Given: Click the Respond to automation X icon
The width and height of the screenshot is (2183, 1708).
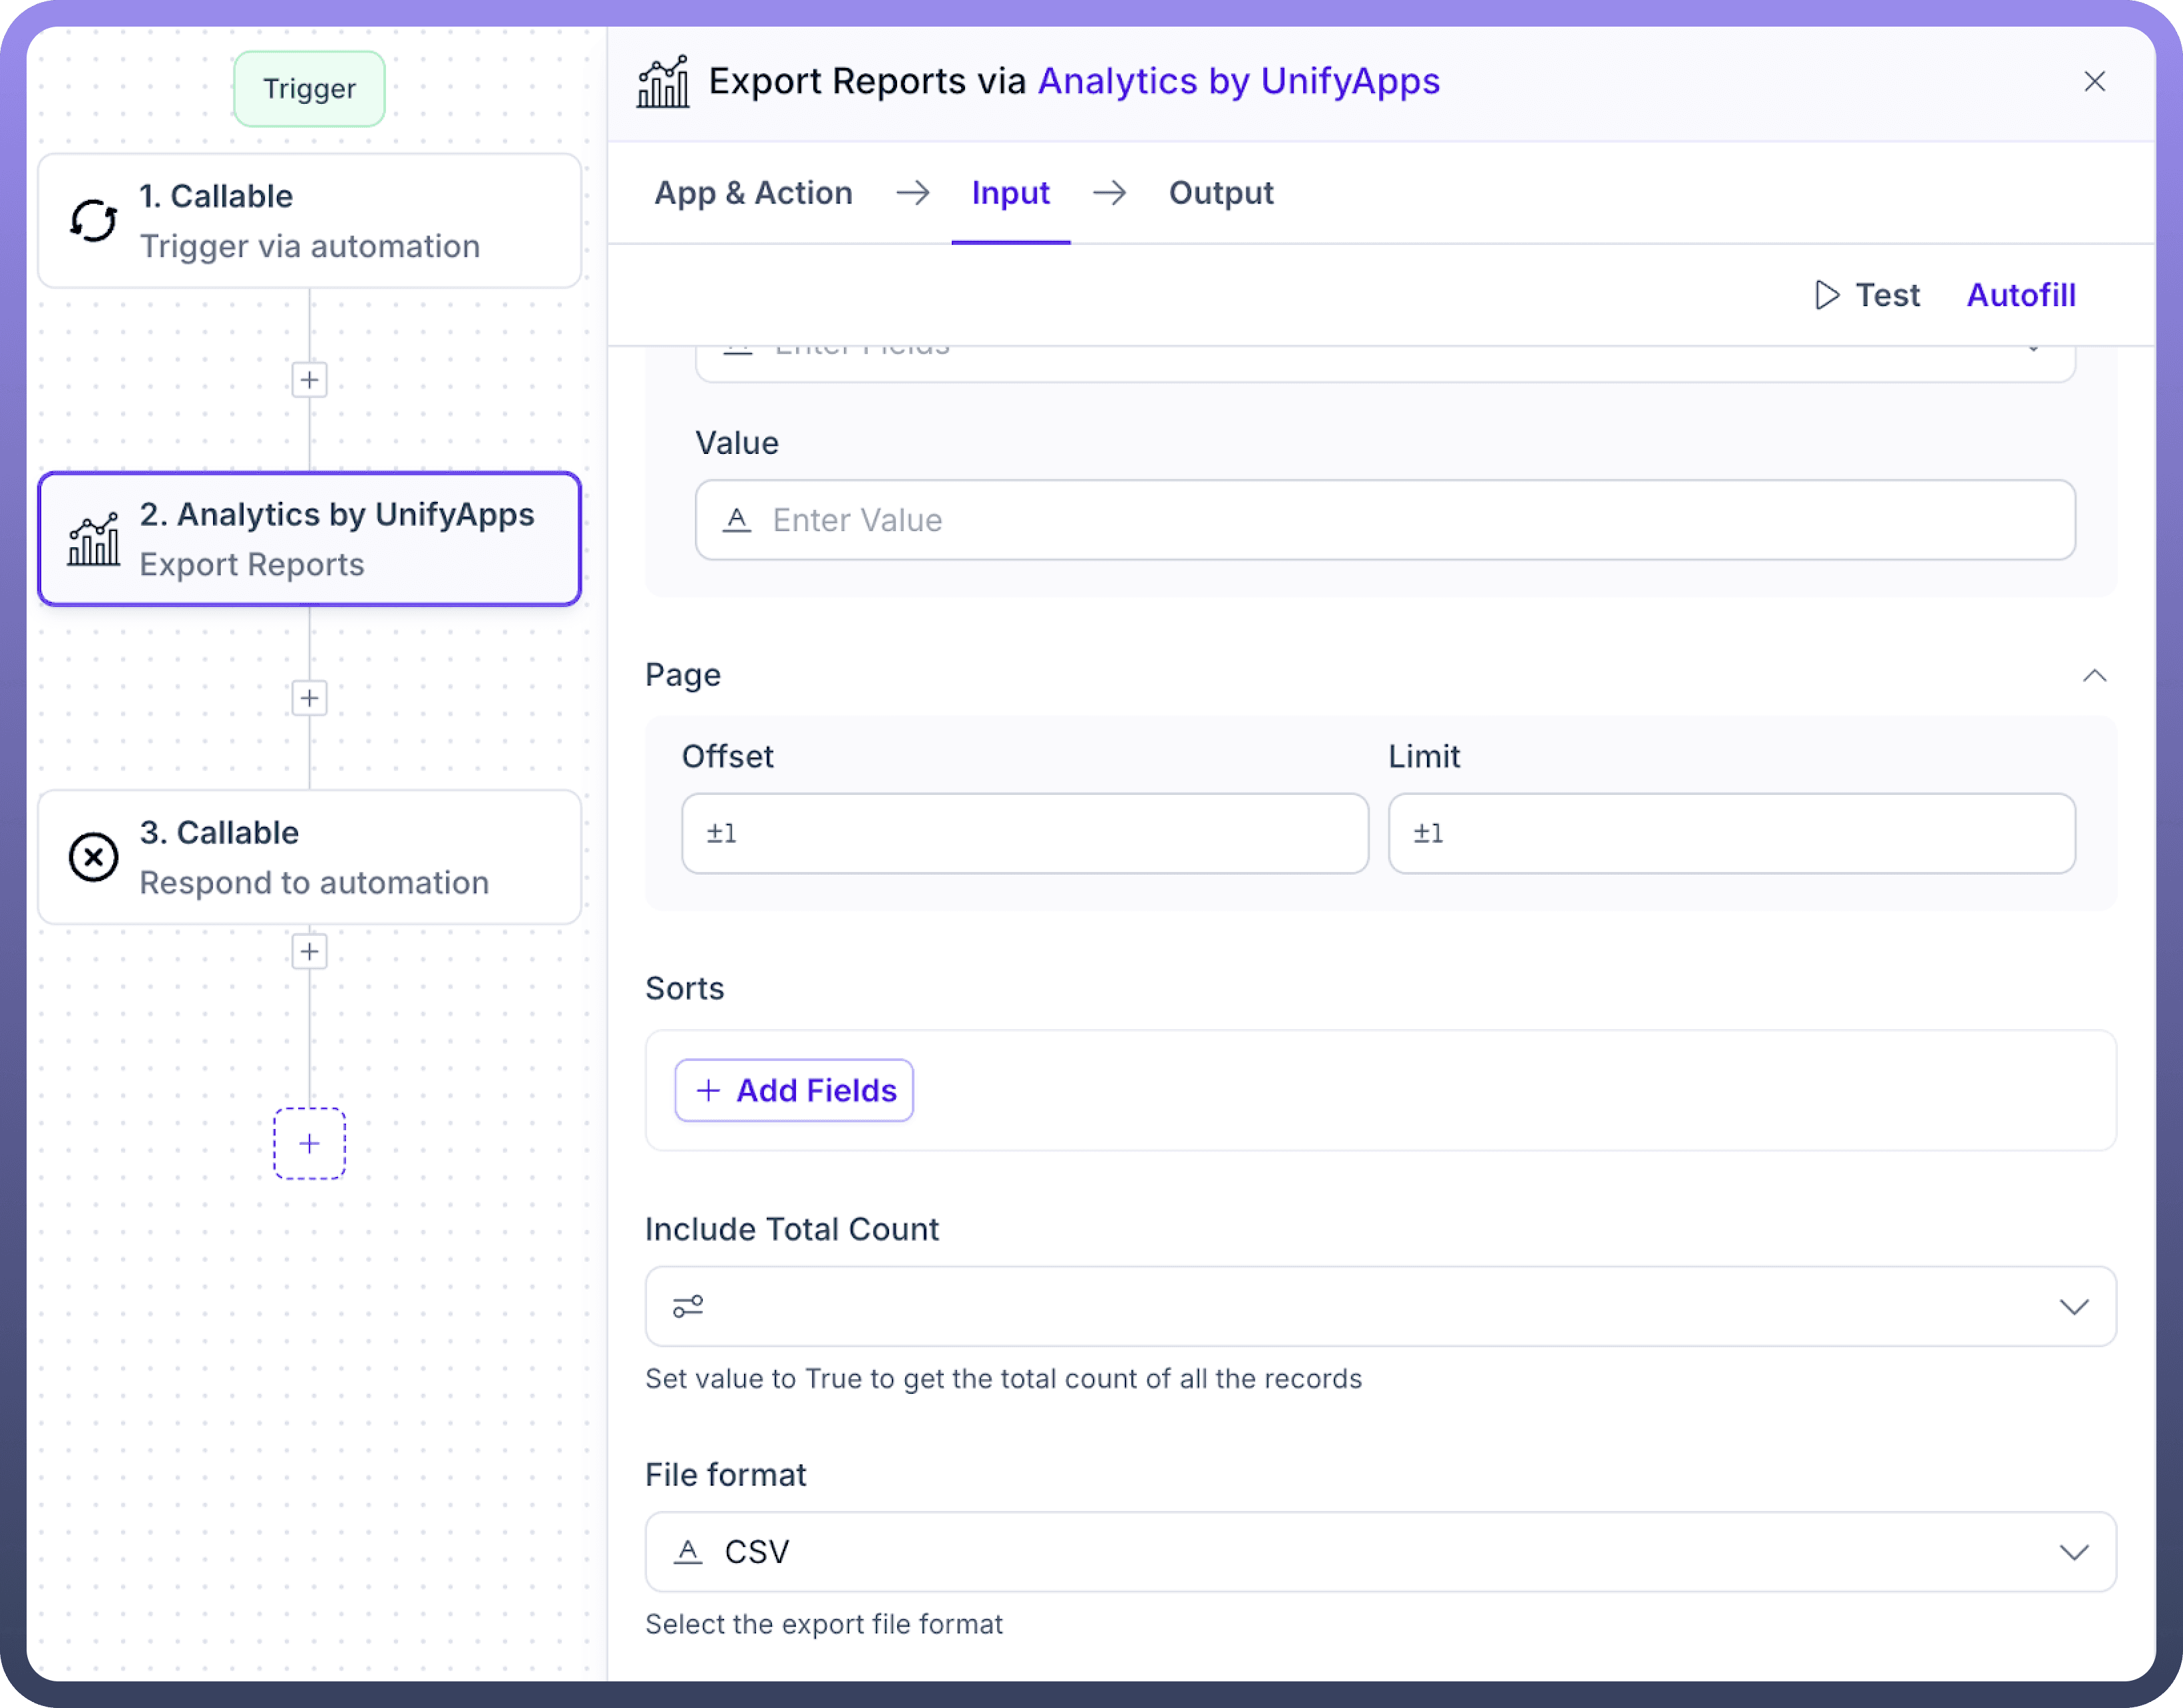Looking at the screenshot, I should pos(94,857).
